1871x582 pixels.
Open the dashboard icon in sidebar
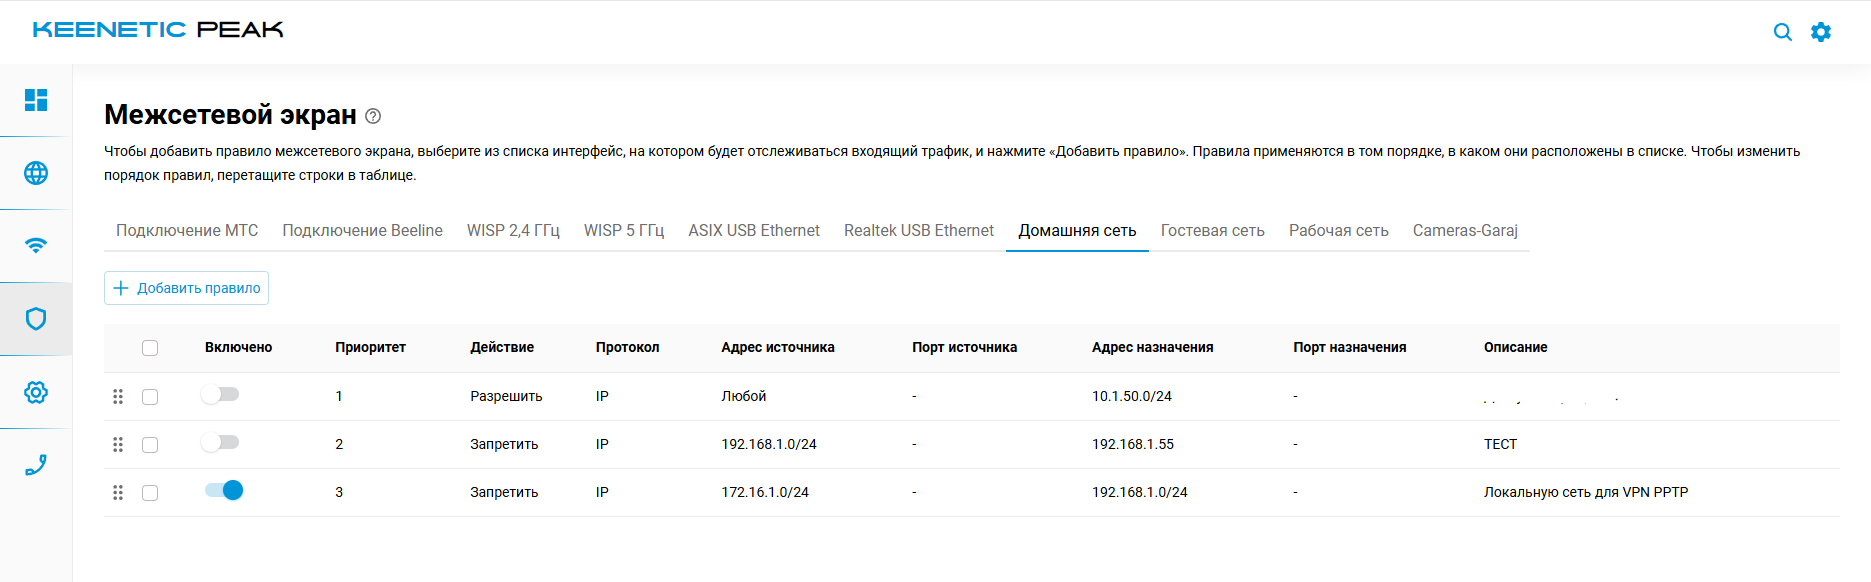tap(36, 100)
